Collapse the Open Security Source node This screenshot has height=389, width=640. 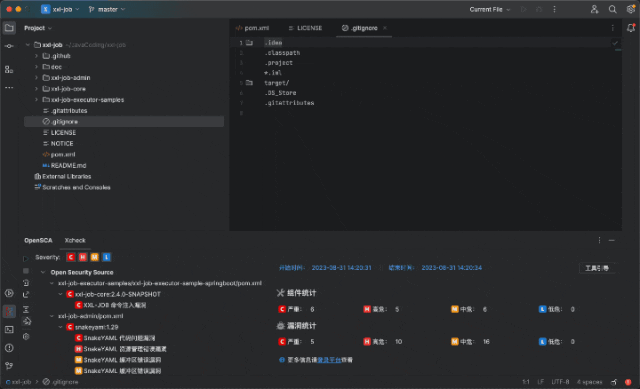43,272
